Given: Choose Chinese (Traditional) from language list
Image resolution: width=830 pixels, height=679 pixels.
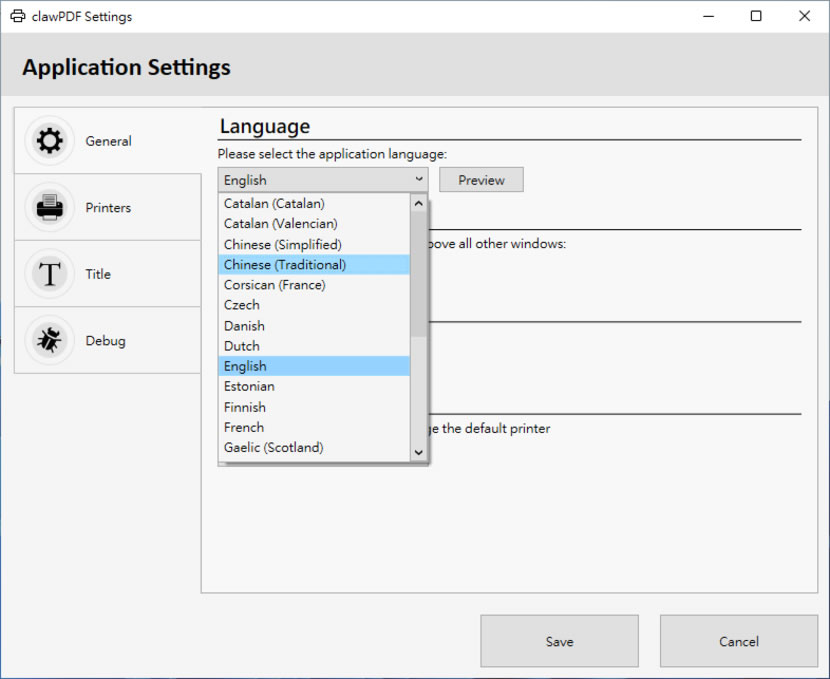Looking at the screenshot, I should click(x=314, y=265).
